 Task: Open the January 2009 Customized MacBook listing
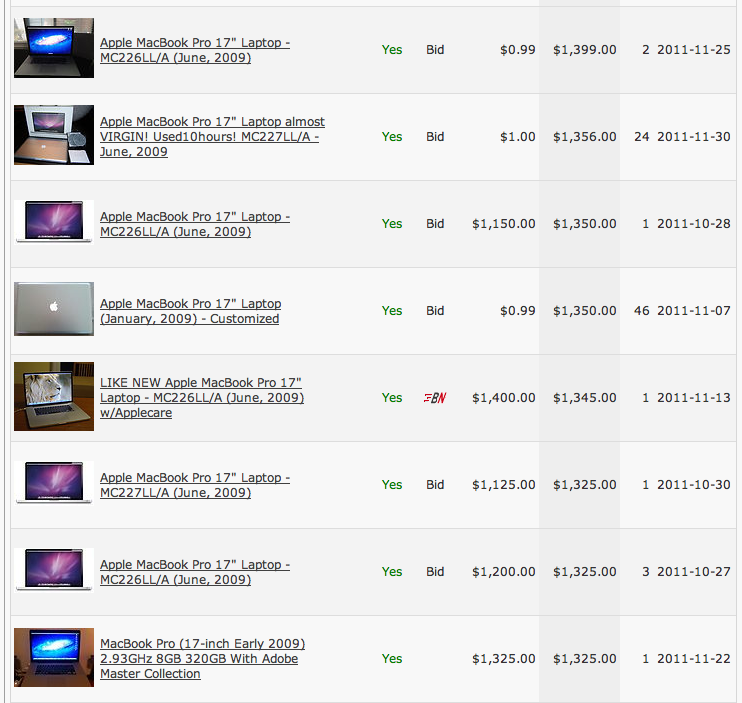point(190,311)
